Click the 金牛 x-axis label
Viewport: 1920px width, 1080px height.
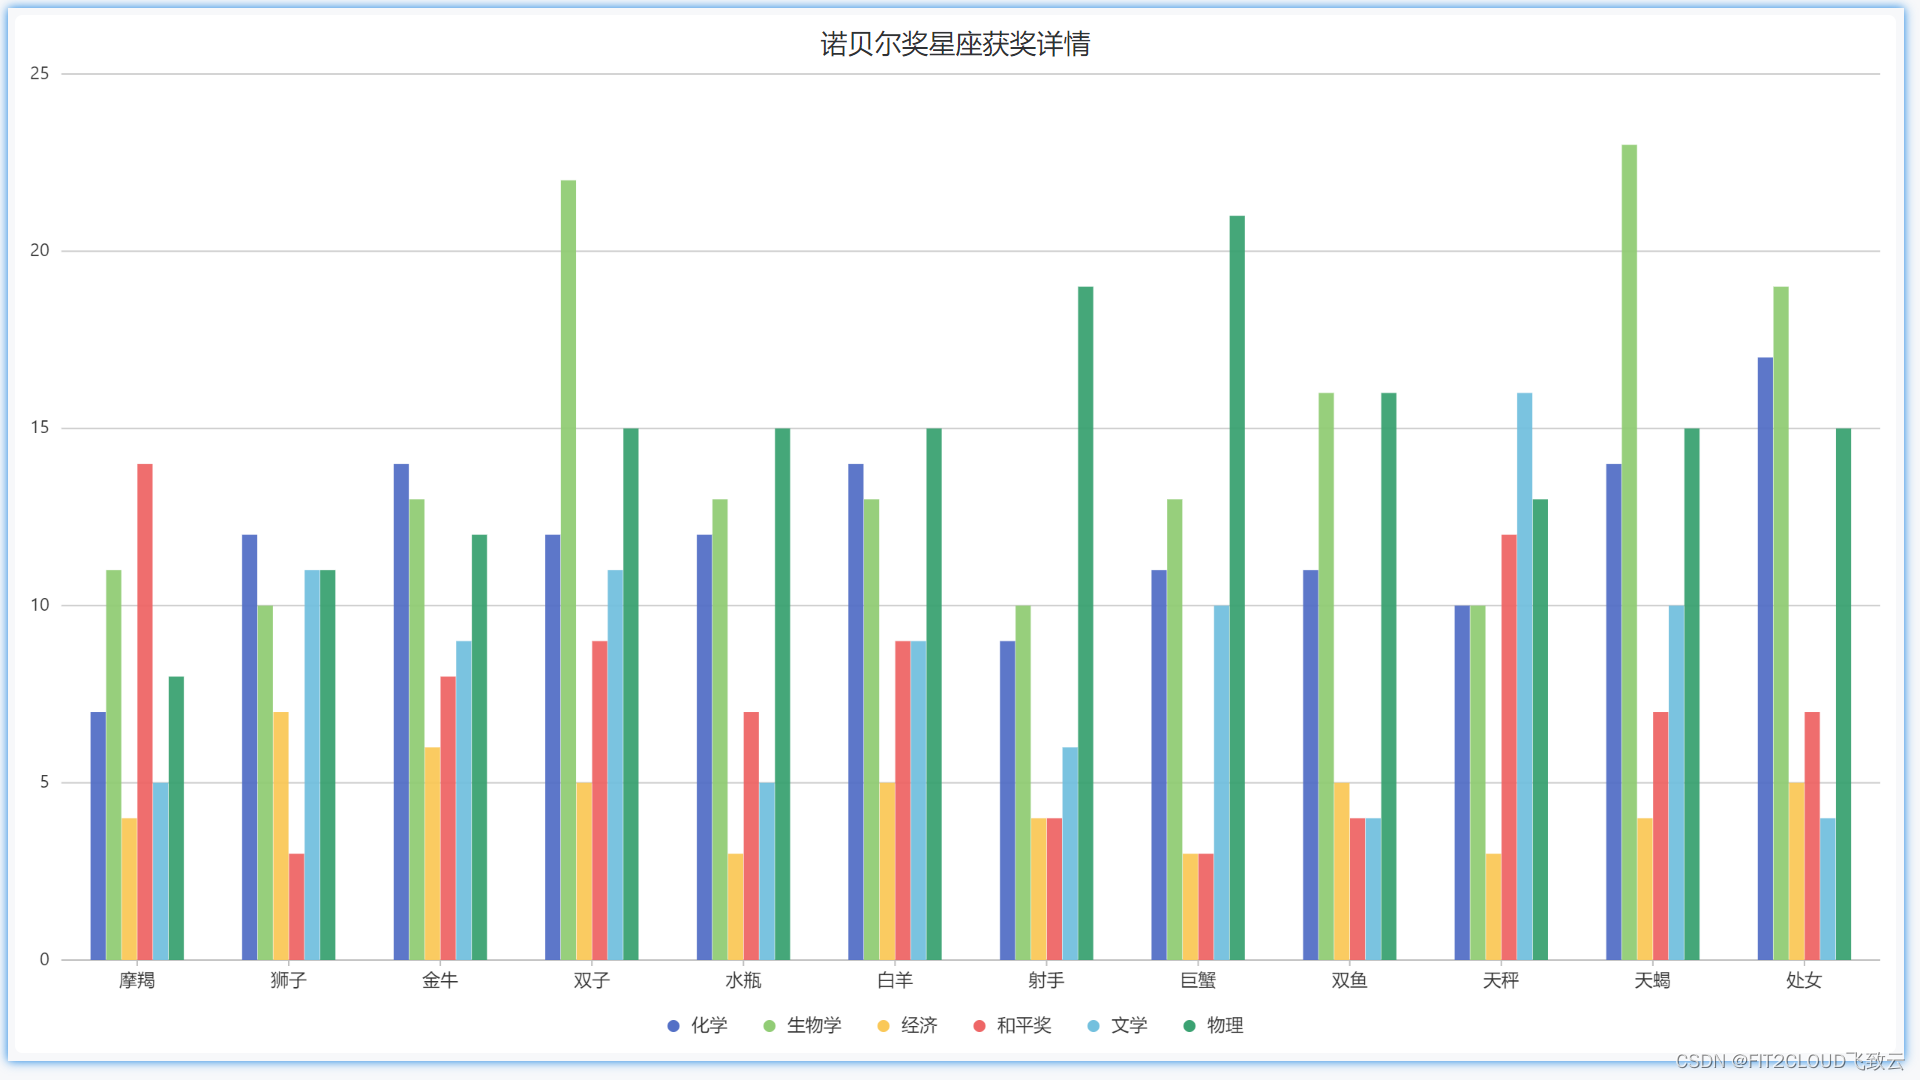tap(440, 980)
